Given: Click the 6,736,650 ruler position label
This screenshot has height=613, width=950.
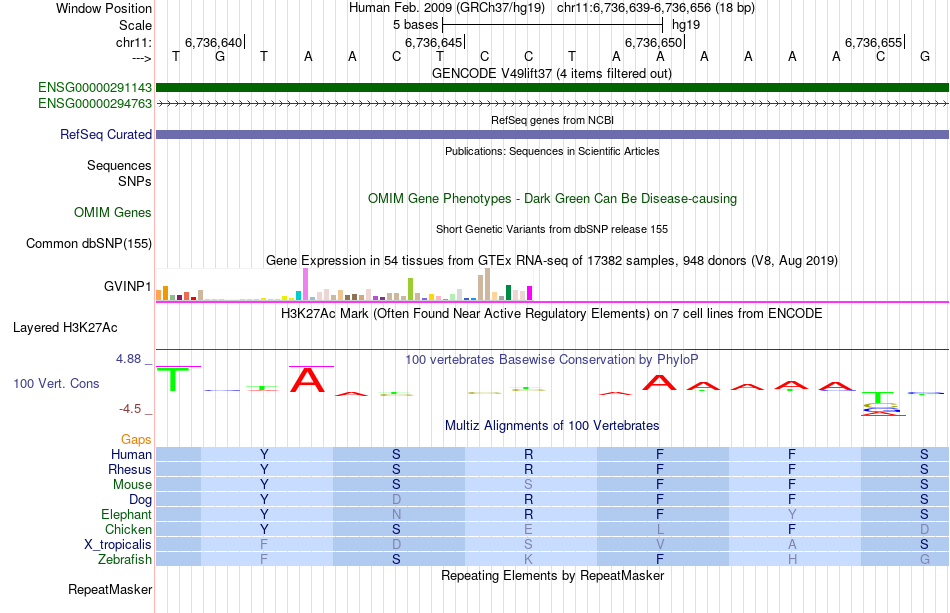Looking at the screenshot, I should (x=653, y=42).
